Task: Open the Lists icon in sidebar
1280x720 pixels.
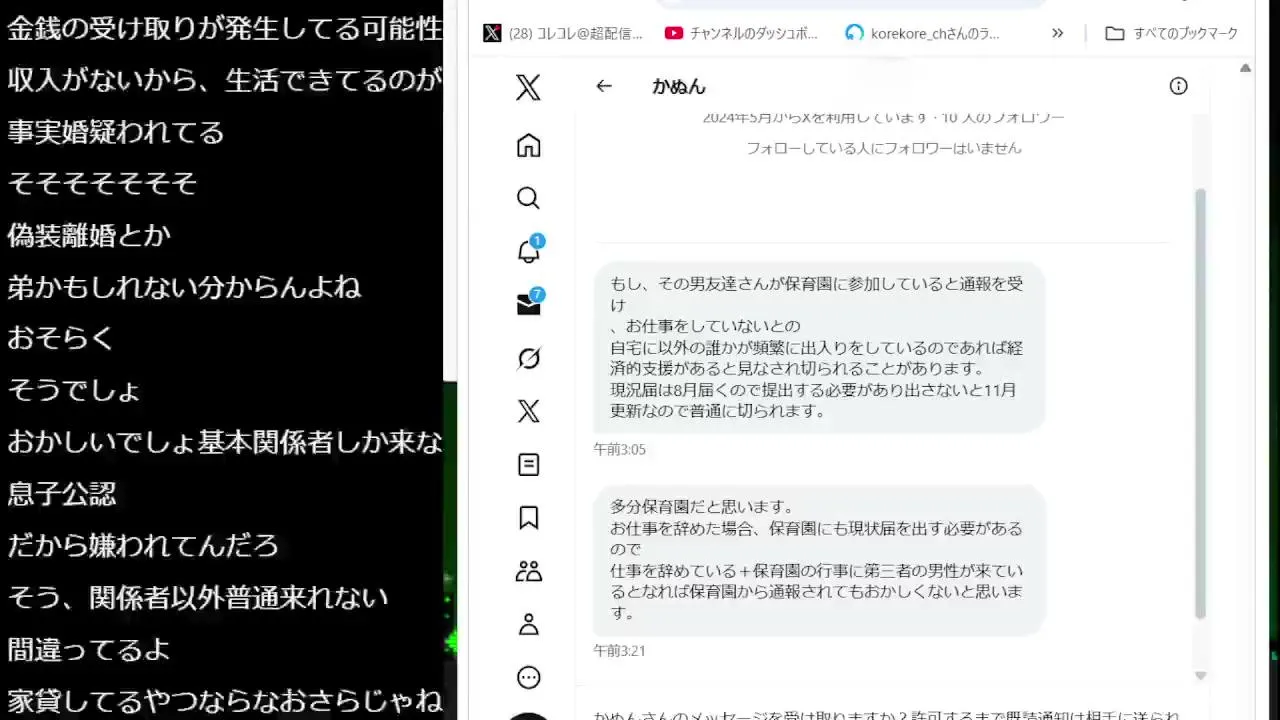Action: (x=528, y=465)
